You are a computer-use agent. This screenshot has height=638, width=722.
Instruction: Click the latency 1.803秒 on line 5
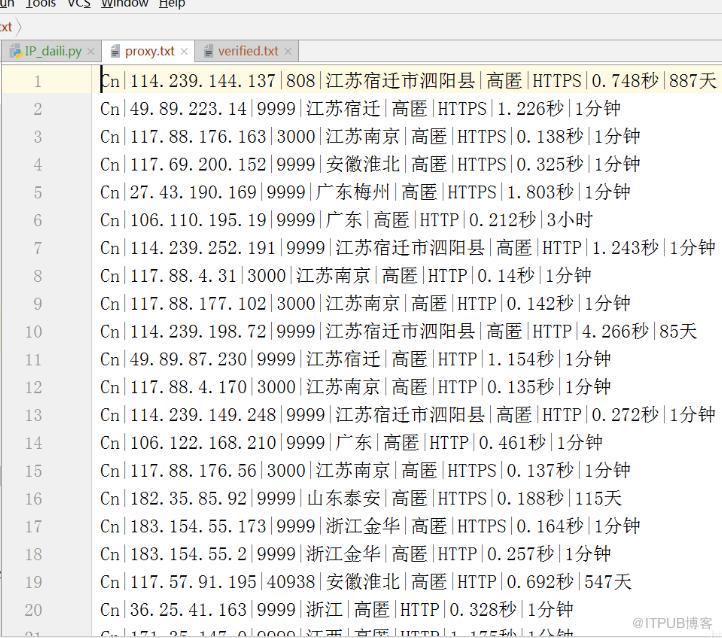point(541,192)
